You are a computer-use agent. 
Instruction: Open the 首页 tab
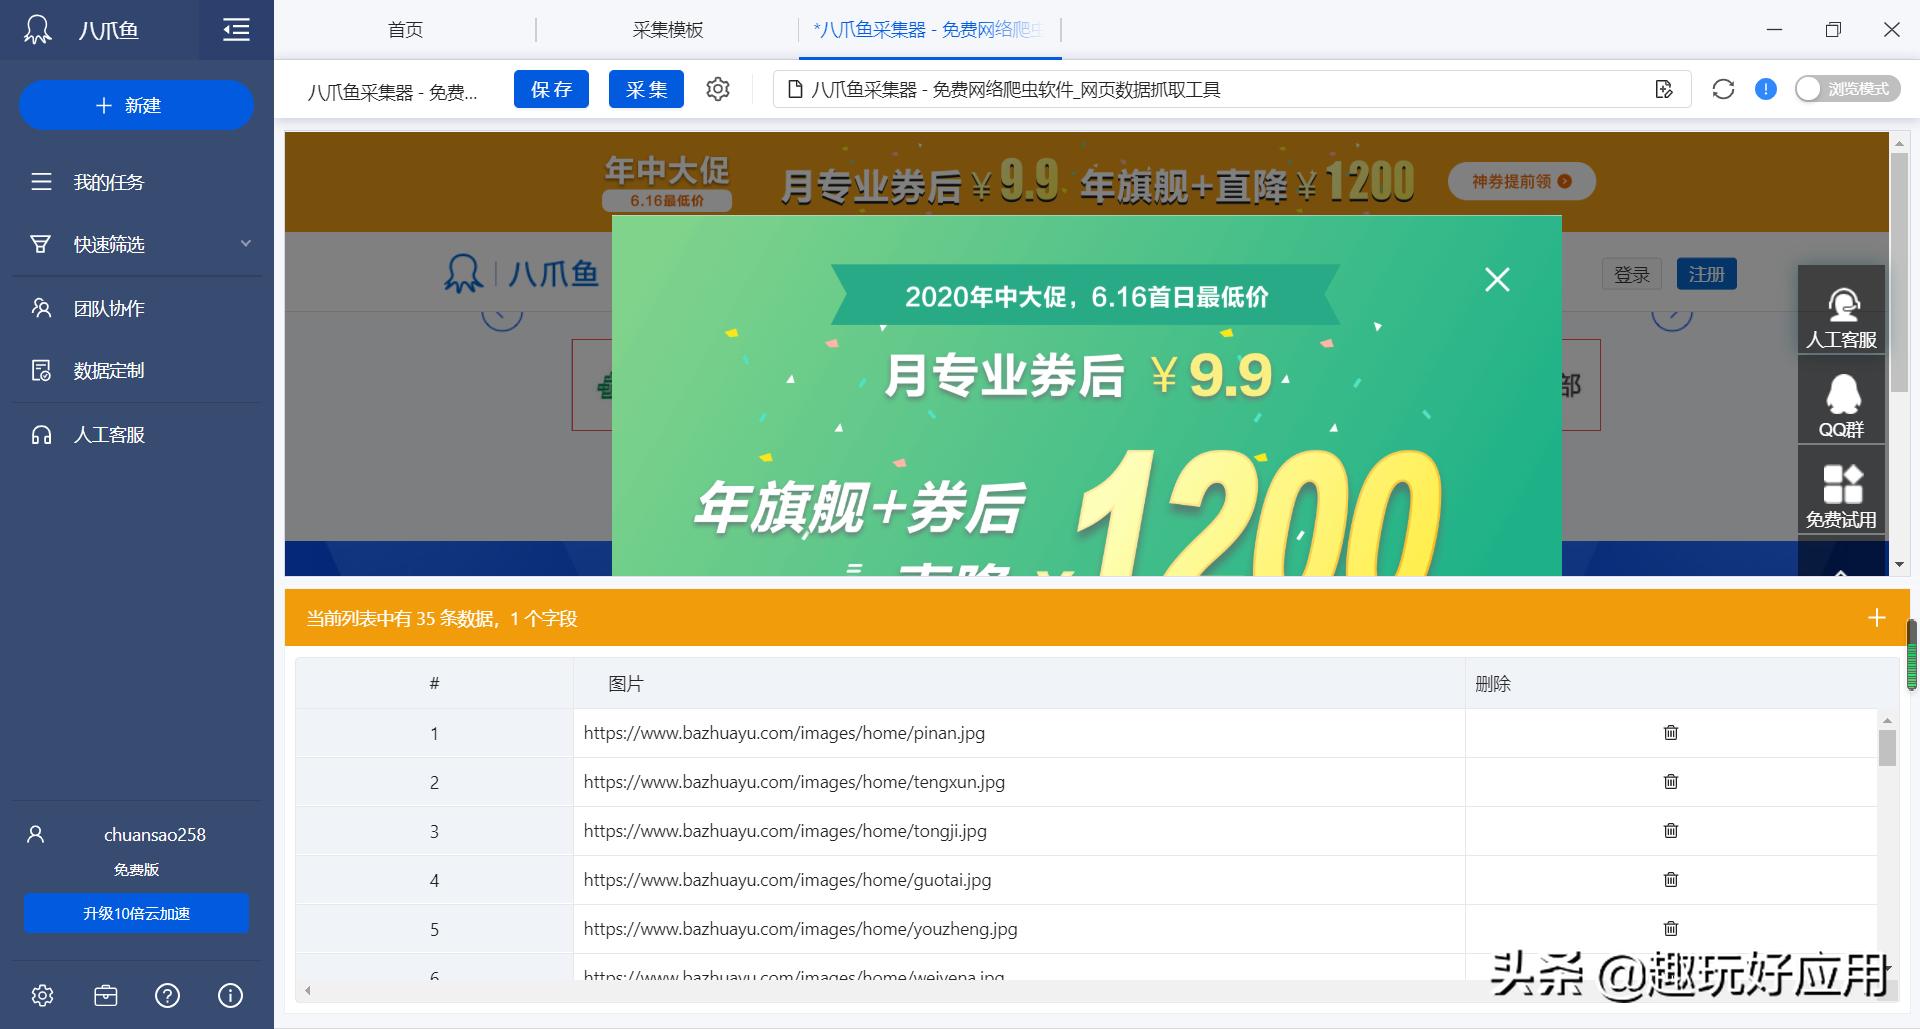[x=404, y=30]
